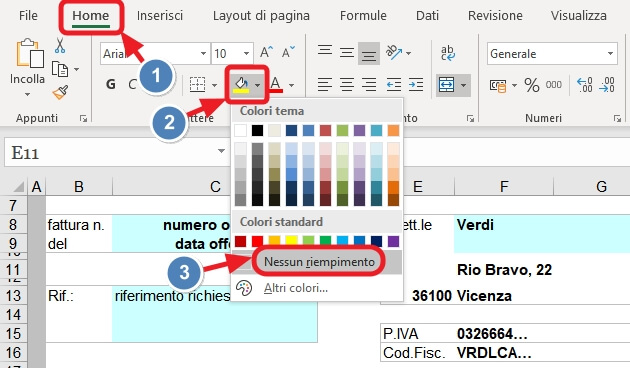Open the Altri colori palette icon
The width and height of the screenshot is (630, 368).
tap(243, 288)
